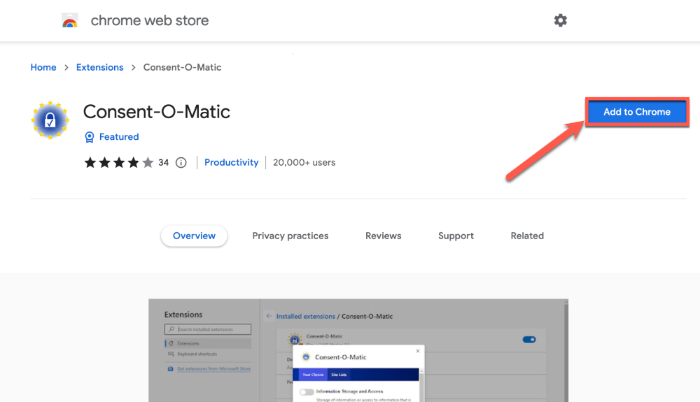Image resolution: width=700 pixels, height=402 pixels.
Task: Close the Consent-O-Matic popup in the preview
Action: (418, 351)
